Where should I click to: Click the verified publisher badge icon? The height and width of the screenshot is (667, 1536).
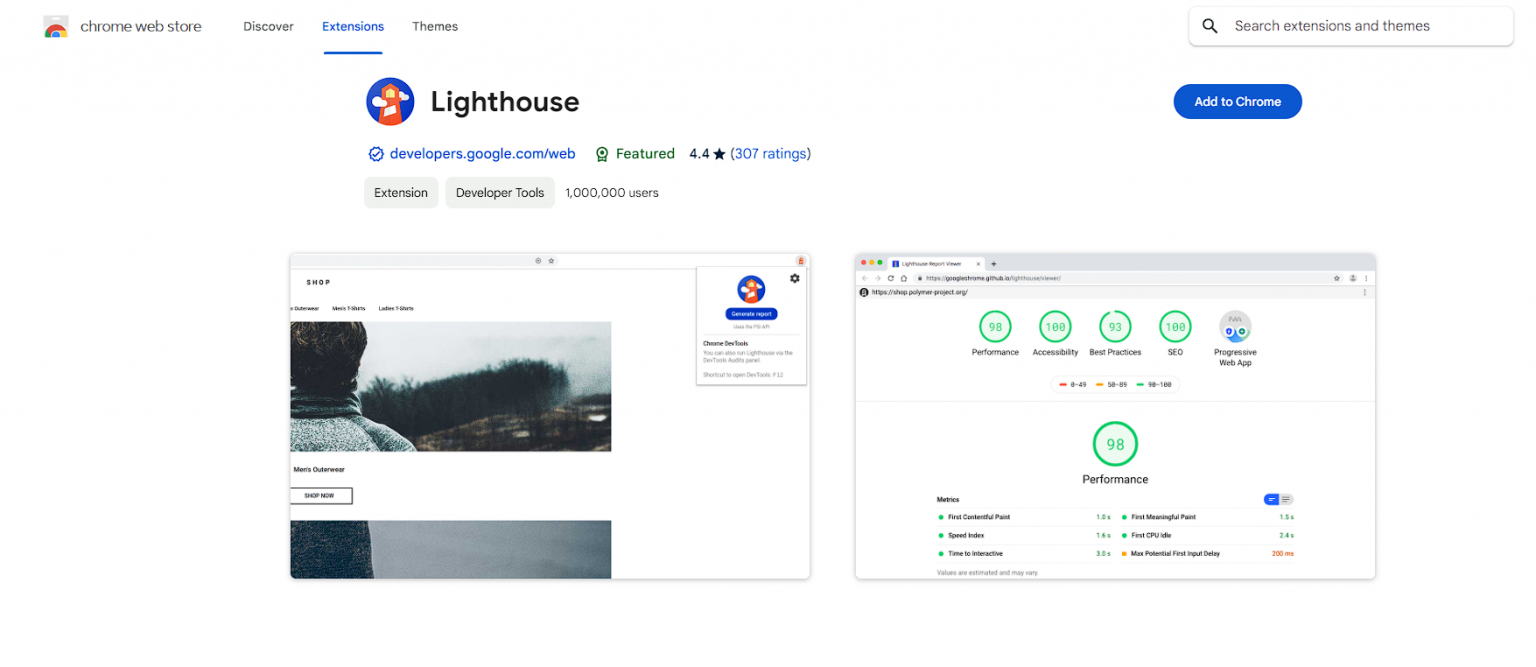[376, 154]
